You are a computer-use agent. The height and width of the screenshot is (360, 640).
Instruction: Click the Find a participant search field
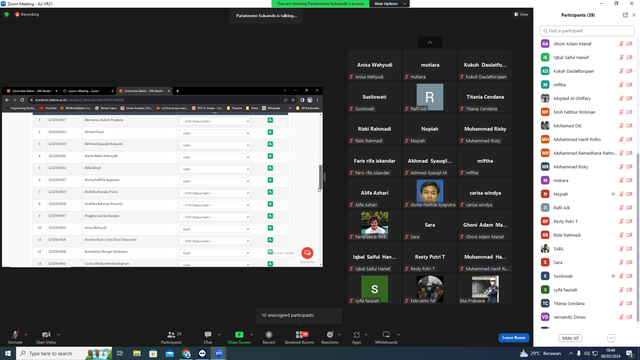[587, 31]
